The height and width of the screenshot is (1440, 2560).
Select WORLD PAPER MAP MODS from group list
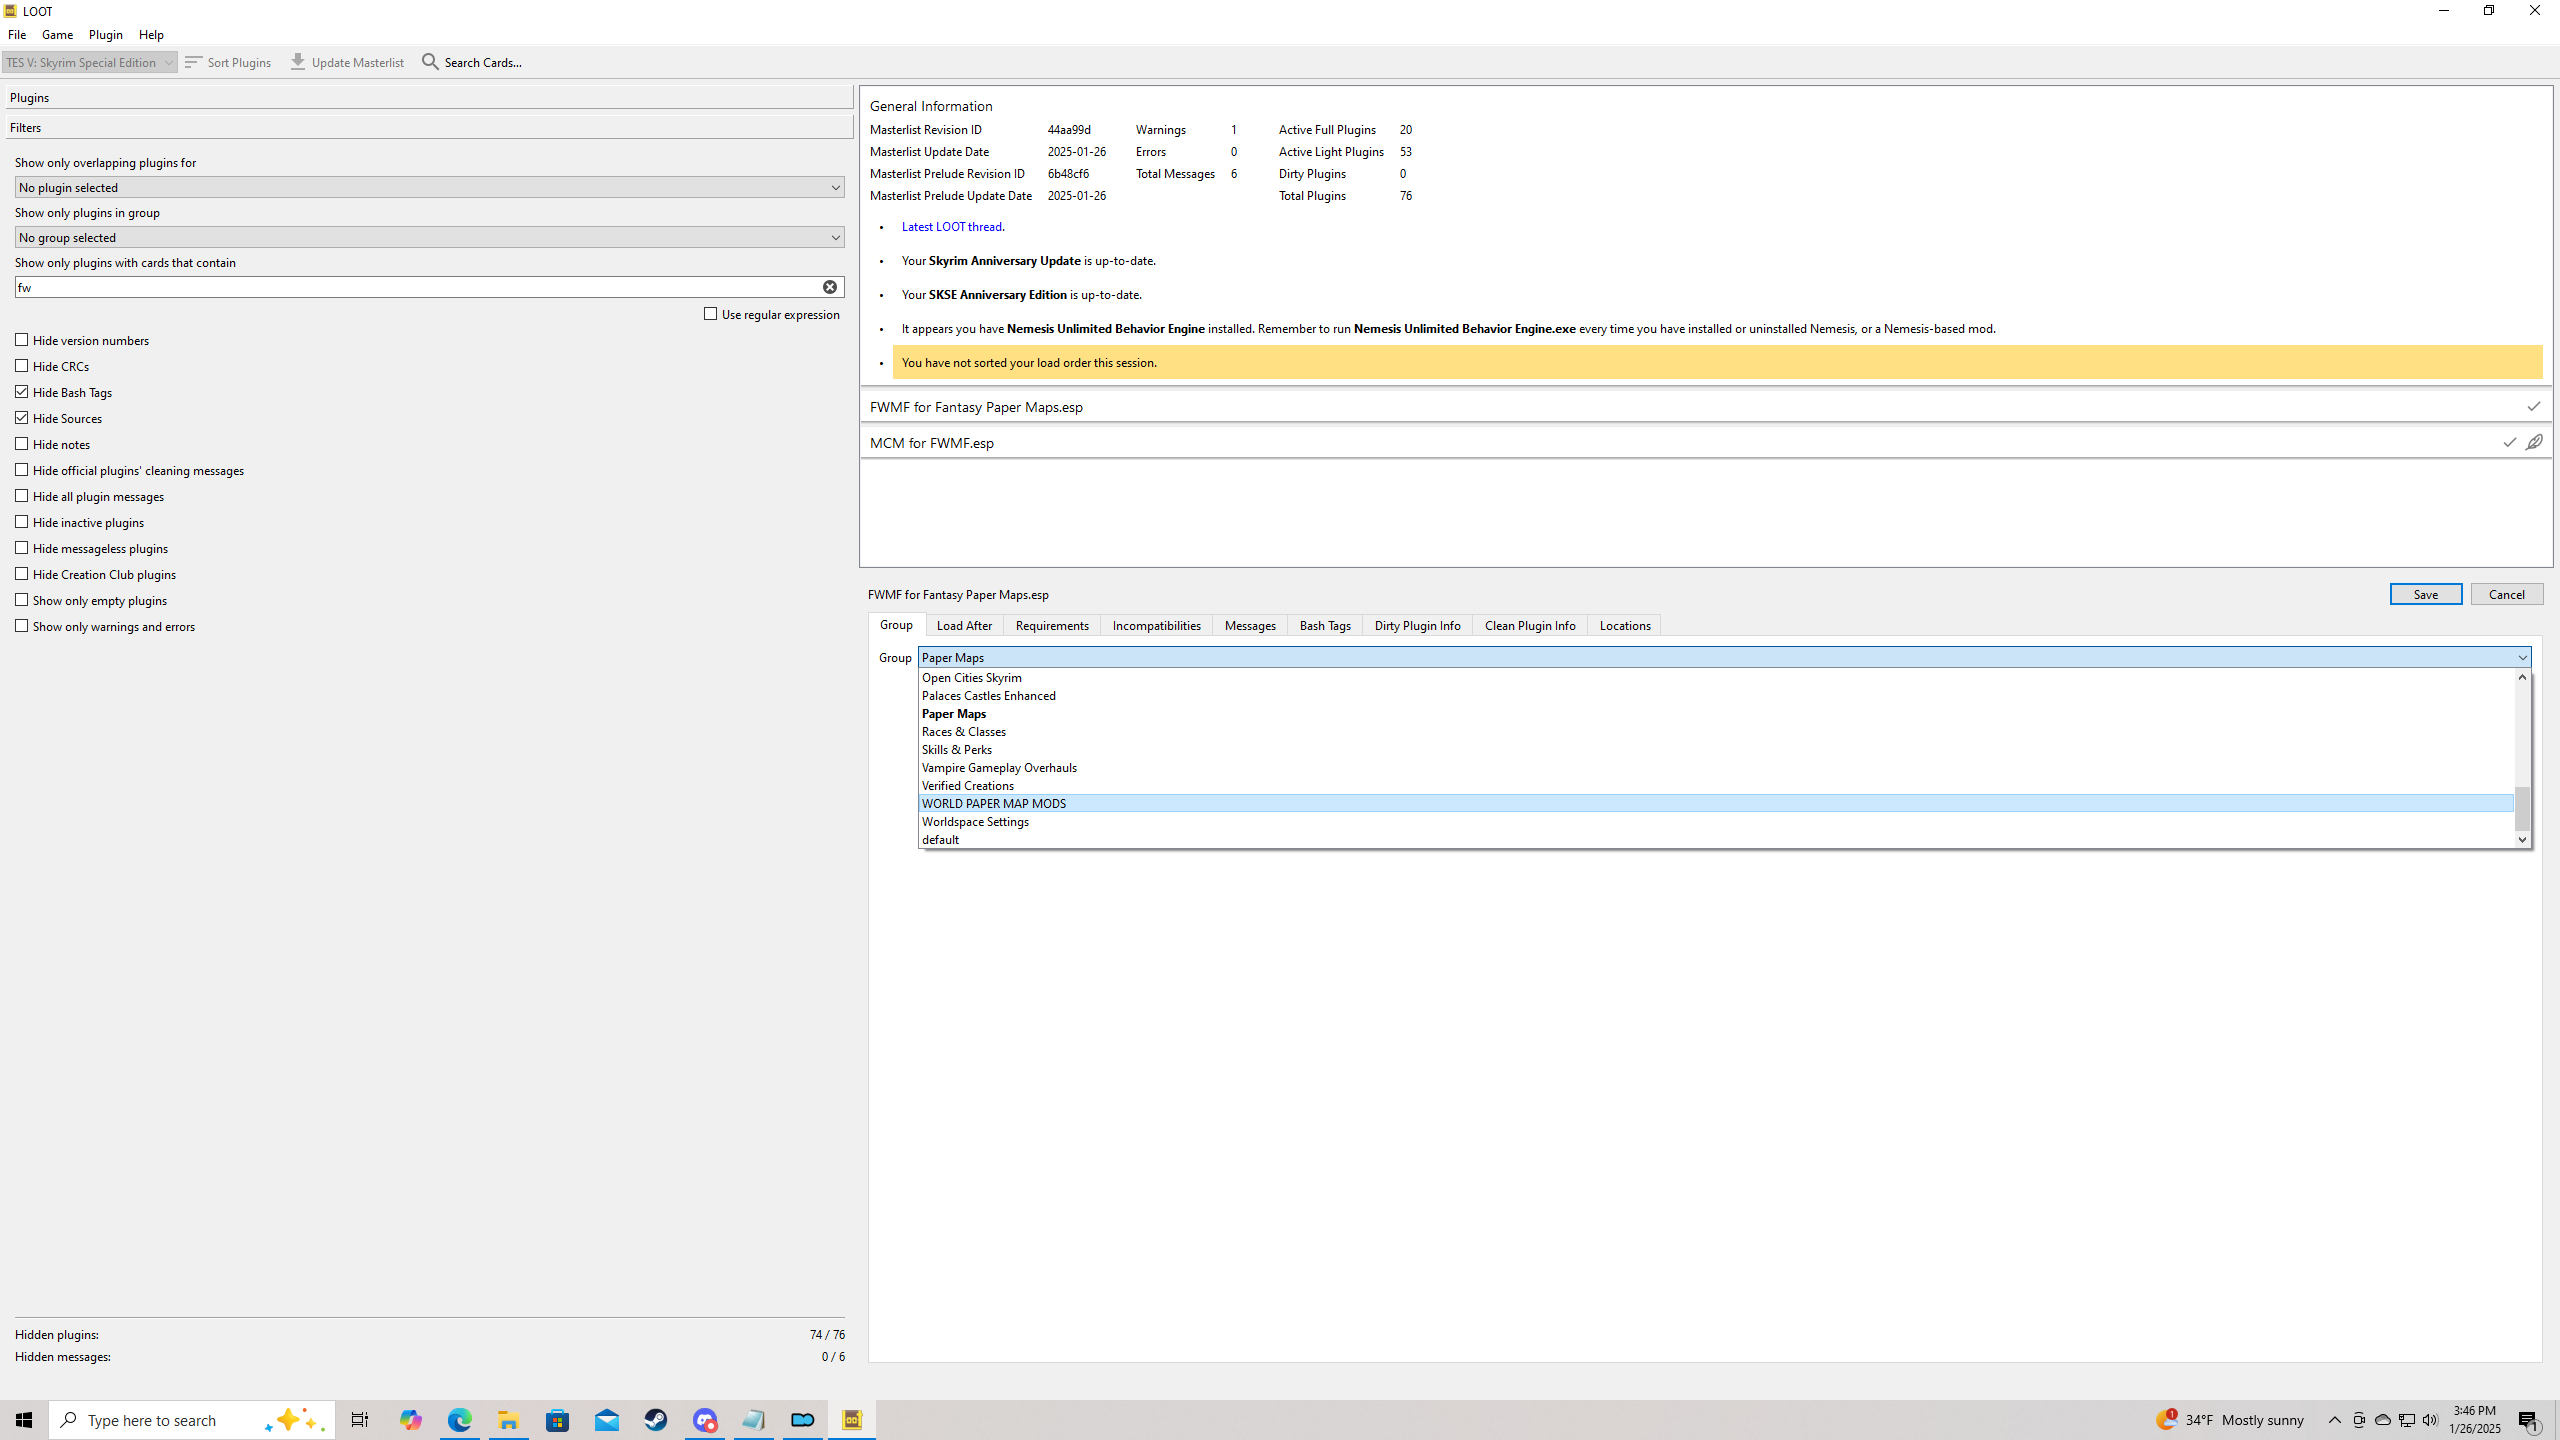coord(994,803)
